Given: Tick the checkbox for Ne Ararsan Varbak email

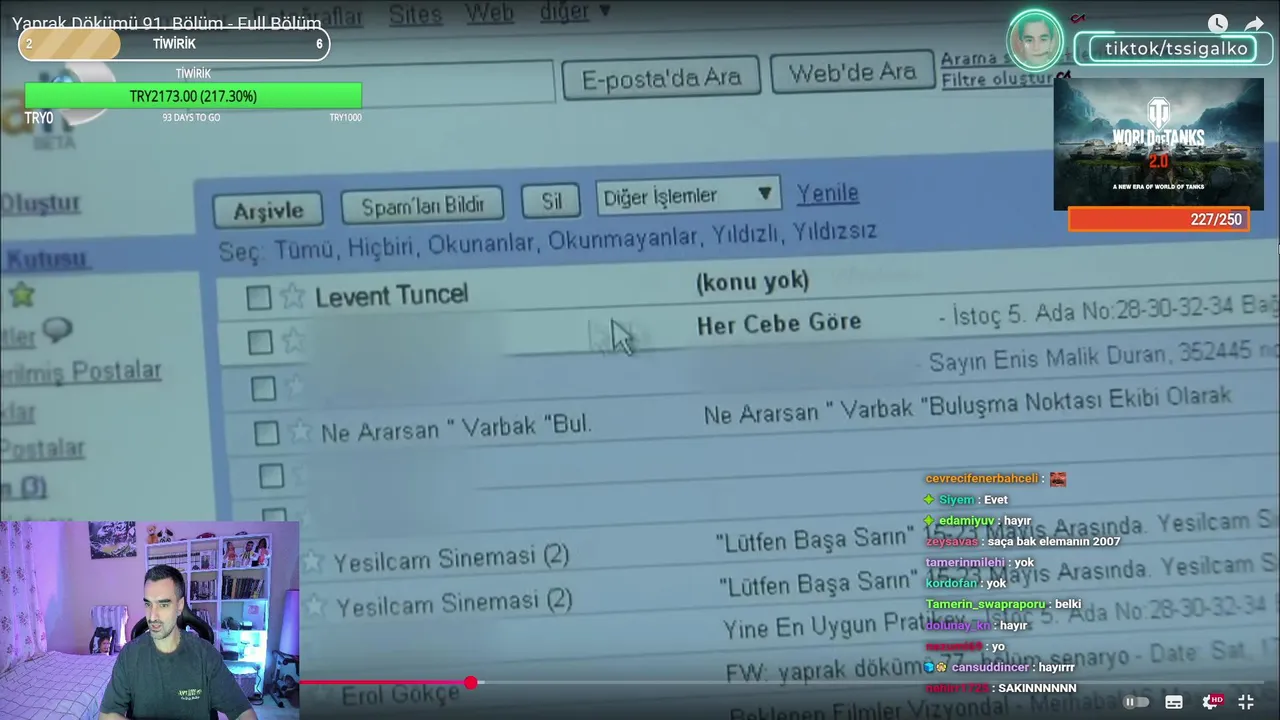Looking at the screenshot, I should point(266,432).
